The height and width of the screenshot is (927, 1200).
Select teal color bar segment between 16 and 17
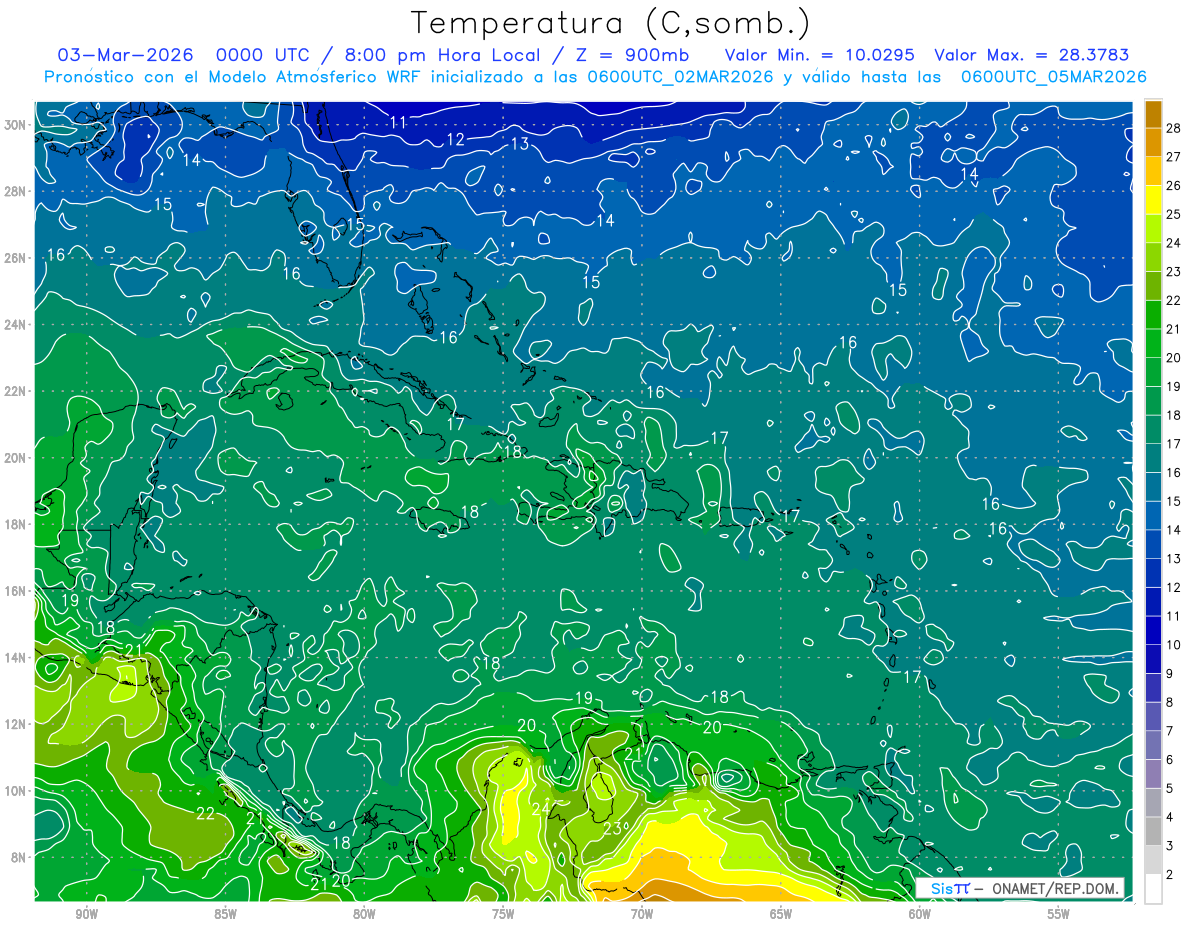pyautogui.click(x=1153, y=458)
